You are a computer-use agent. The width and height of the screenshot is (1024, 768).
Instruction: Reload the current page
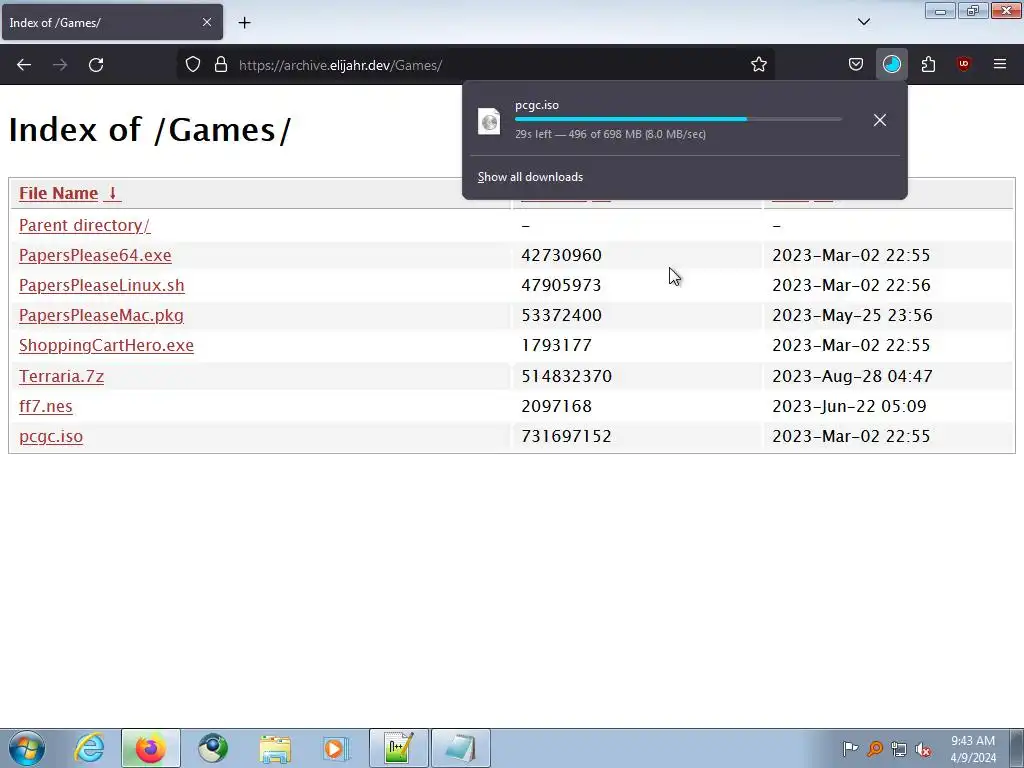coord(96,65)
